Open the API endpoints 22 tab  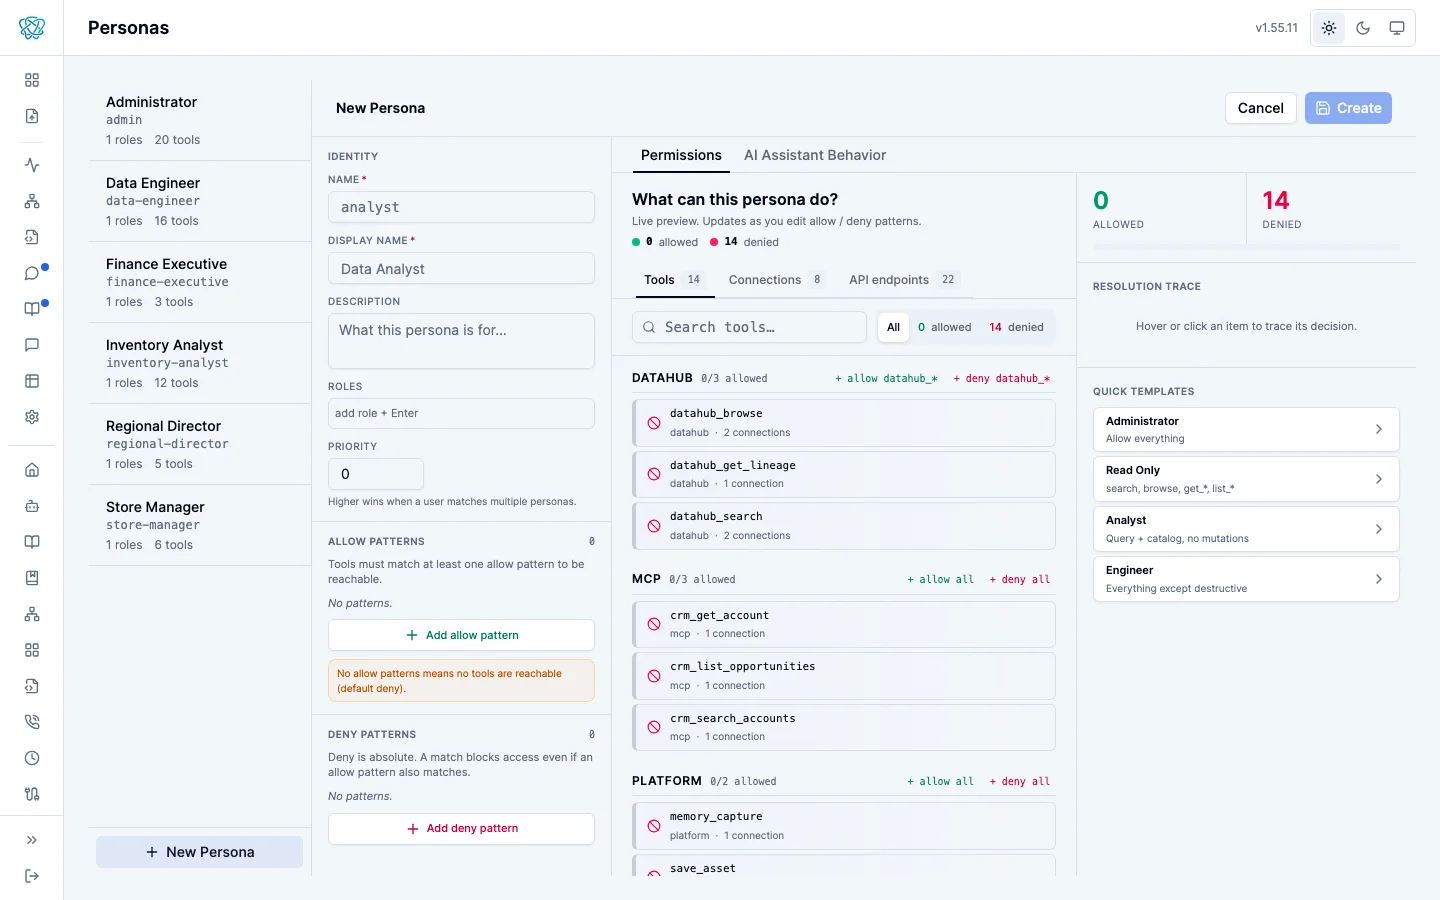point(903,280)
